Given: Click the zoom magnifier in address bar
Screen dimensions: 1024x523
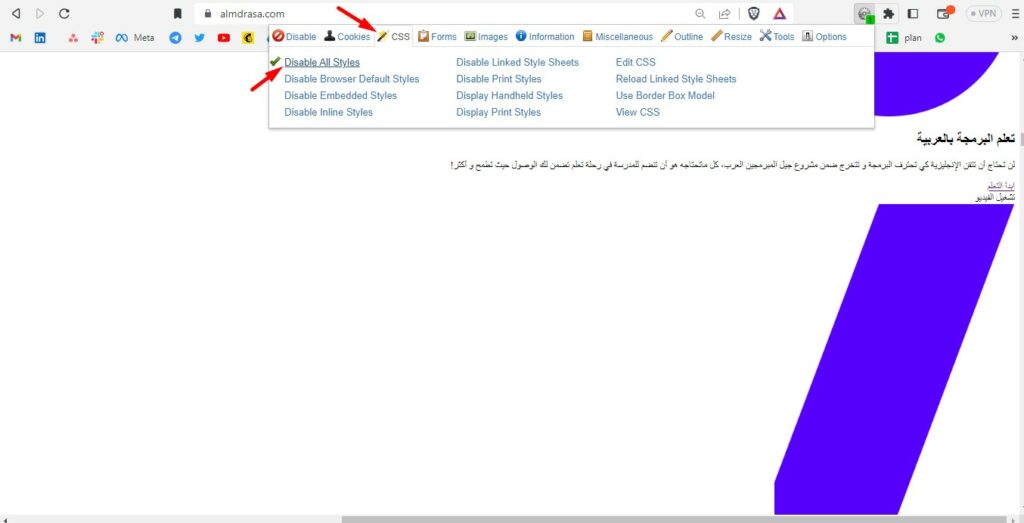Looking at the screenshot, I should tap(700, 13).
